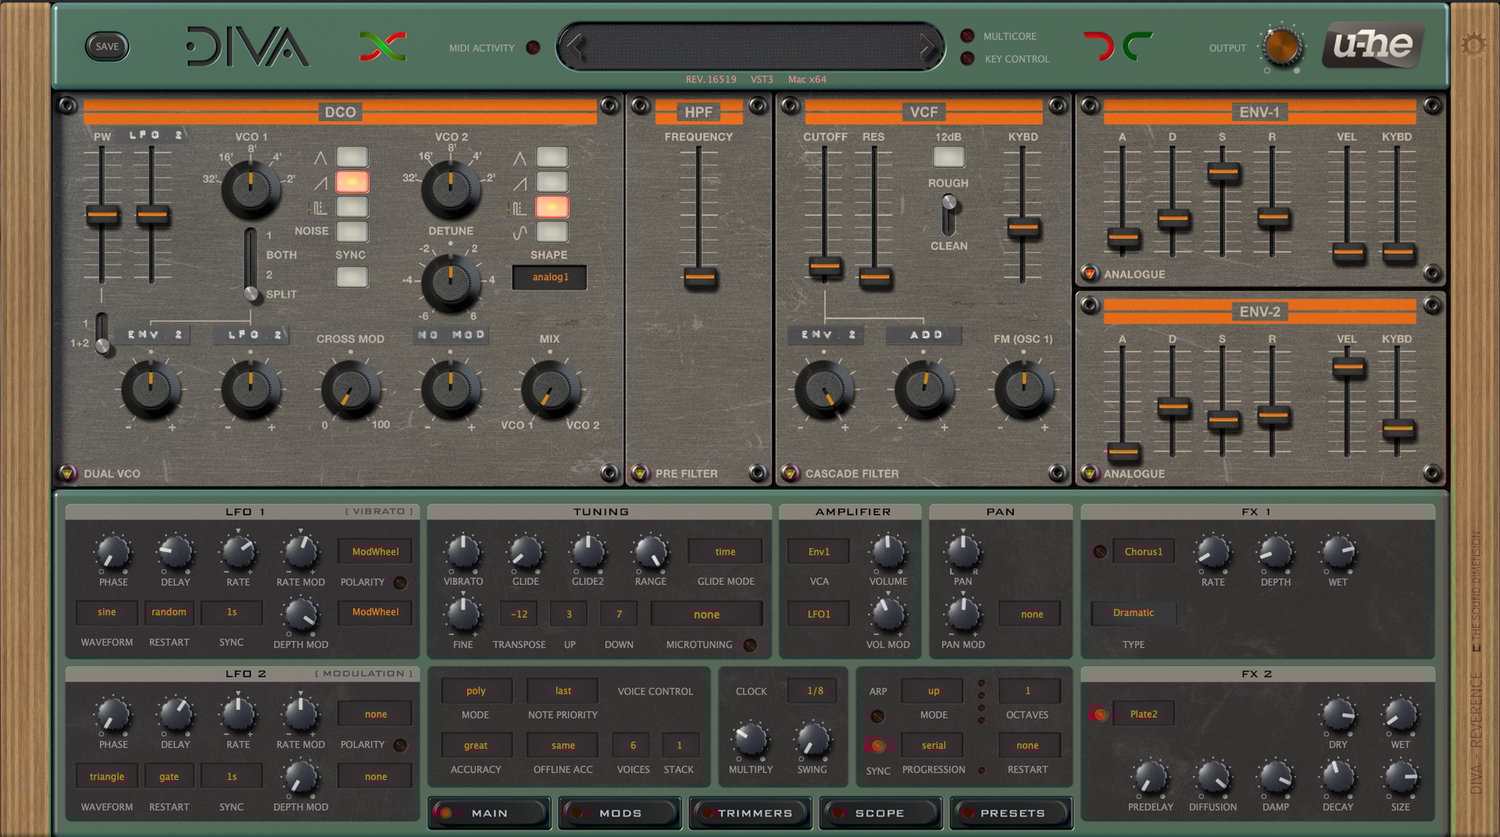
Task: Open the ENV-1 ANALOGUE envelope model selector
Action: [x=1090, y=273]
